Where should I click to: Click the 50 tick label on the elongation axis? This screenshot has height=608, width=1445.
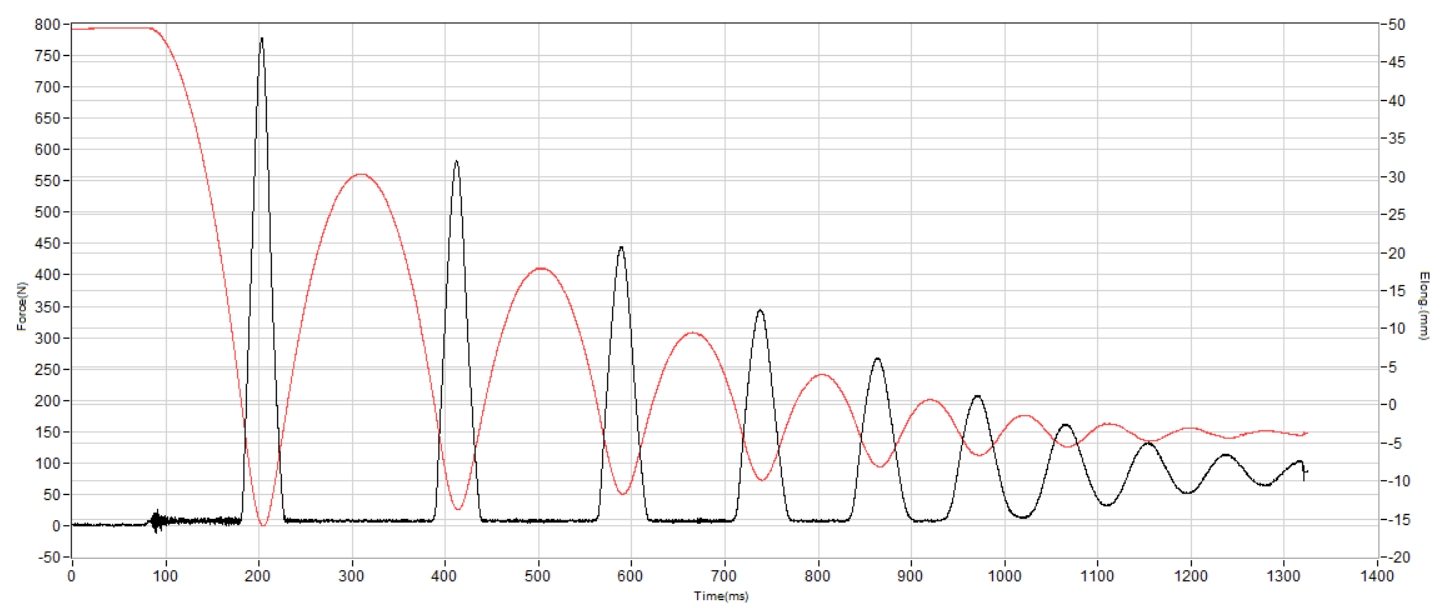pyautogui.click(x=1396, y=24)
